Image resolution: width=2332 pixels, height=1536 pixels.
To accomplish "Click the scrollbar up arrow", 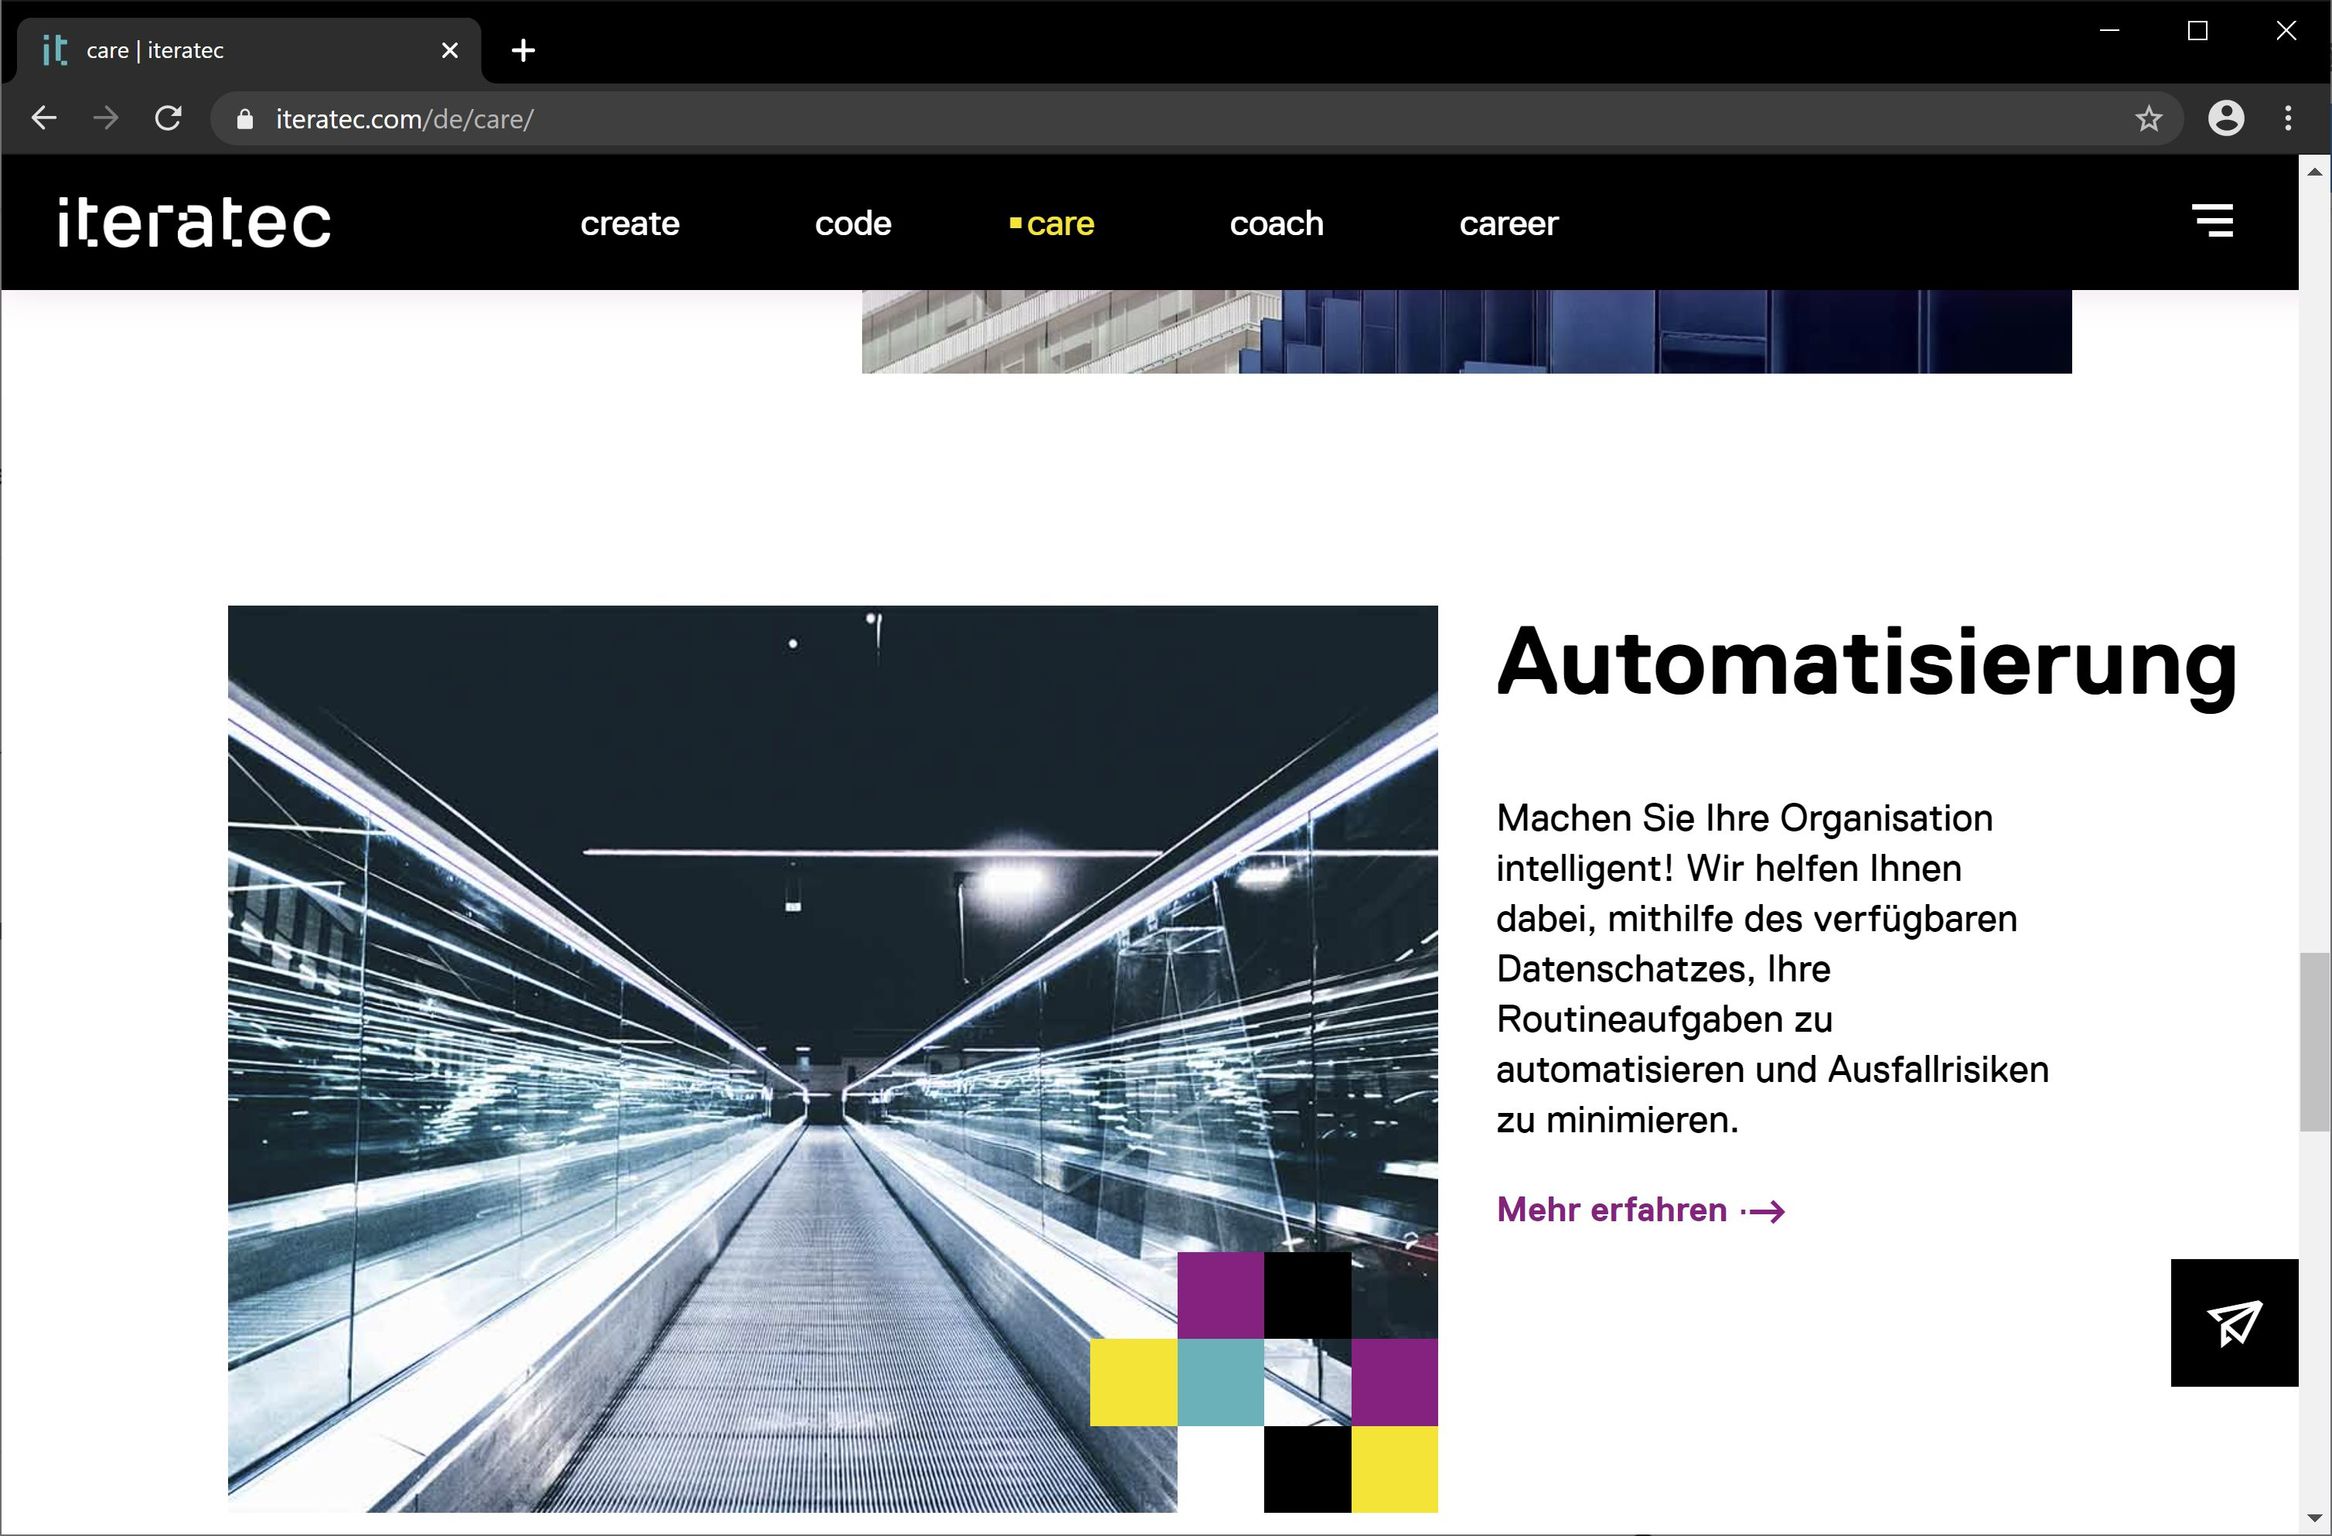I will (x=2314, y=171).
